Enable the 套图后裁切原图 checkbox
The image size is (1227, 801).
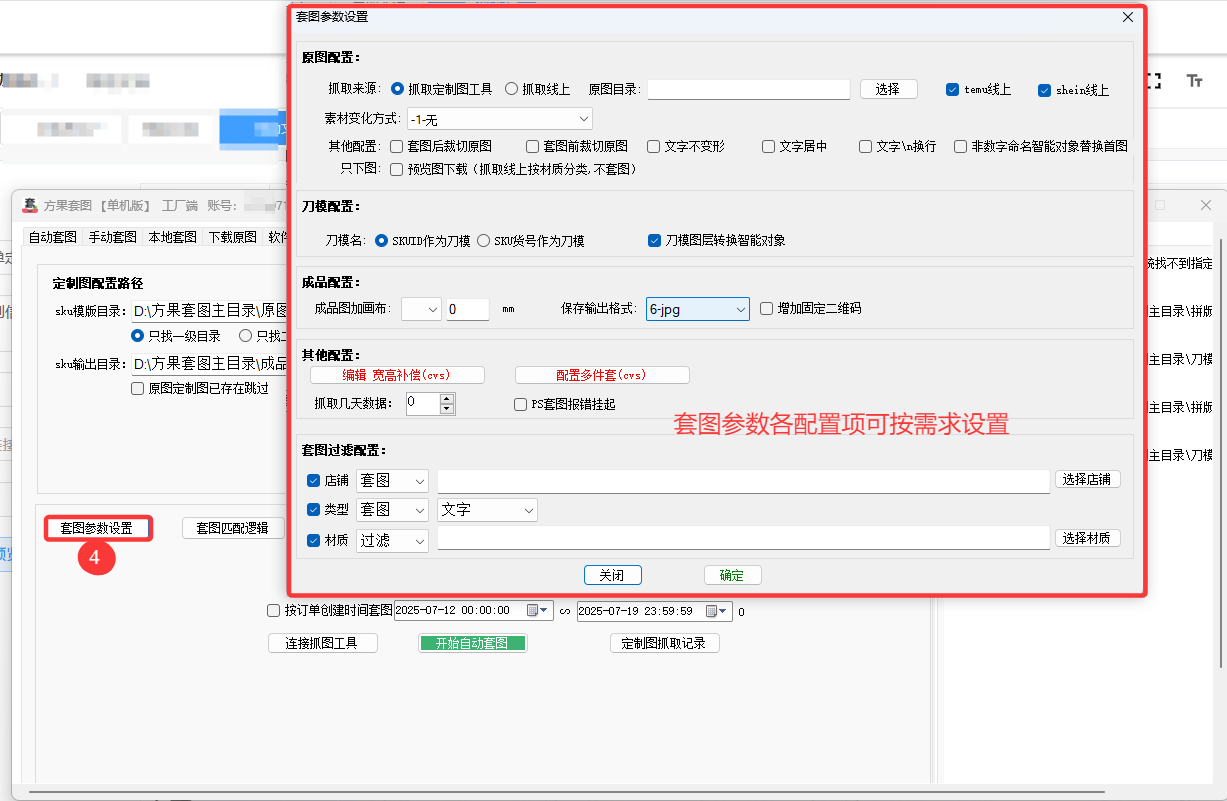coord(397,146)
